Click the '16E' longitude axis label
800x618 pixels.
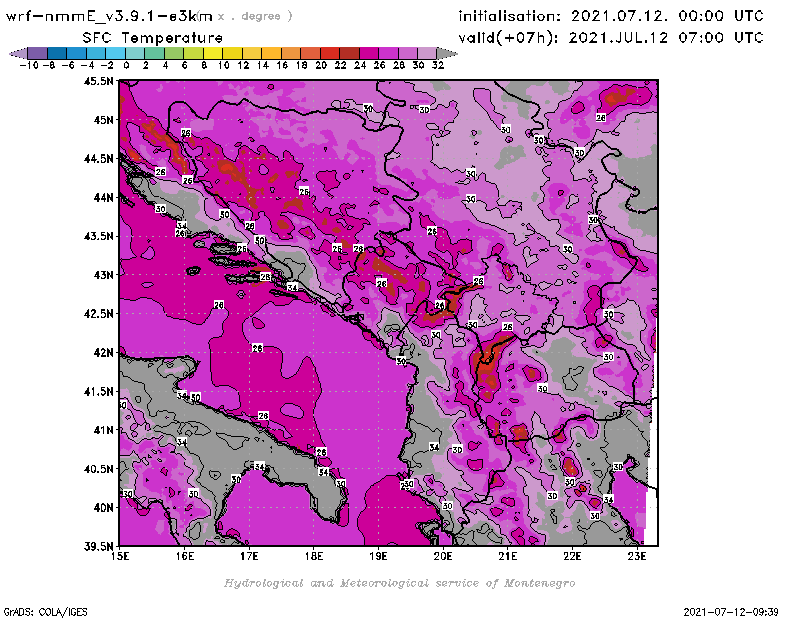point(185,556)
